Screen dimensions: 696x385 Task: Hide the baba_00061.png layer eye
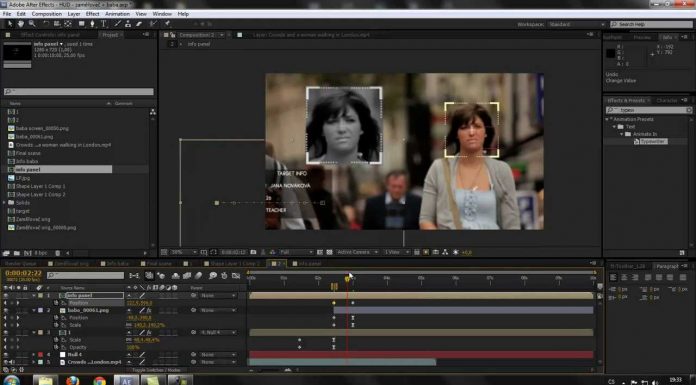pos(6,310)
